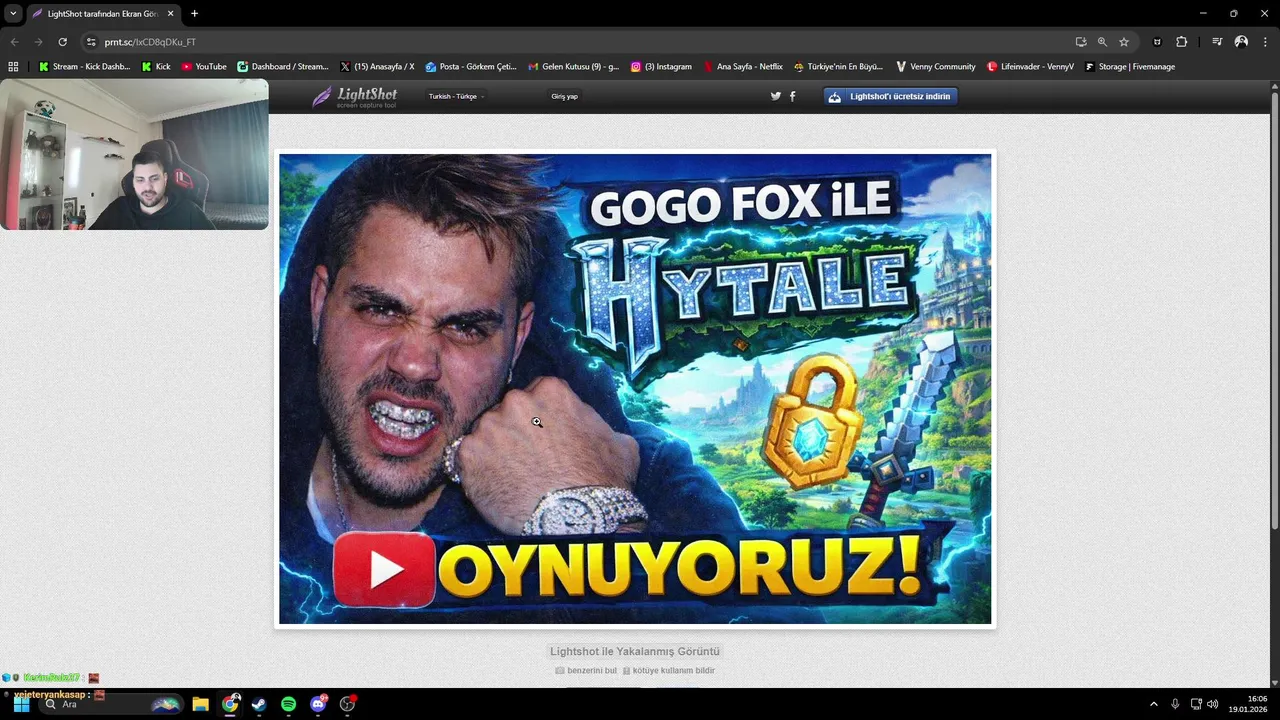Open the Kick bookmark

pyautogui.click(x=156, y=67)
